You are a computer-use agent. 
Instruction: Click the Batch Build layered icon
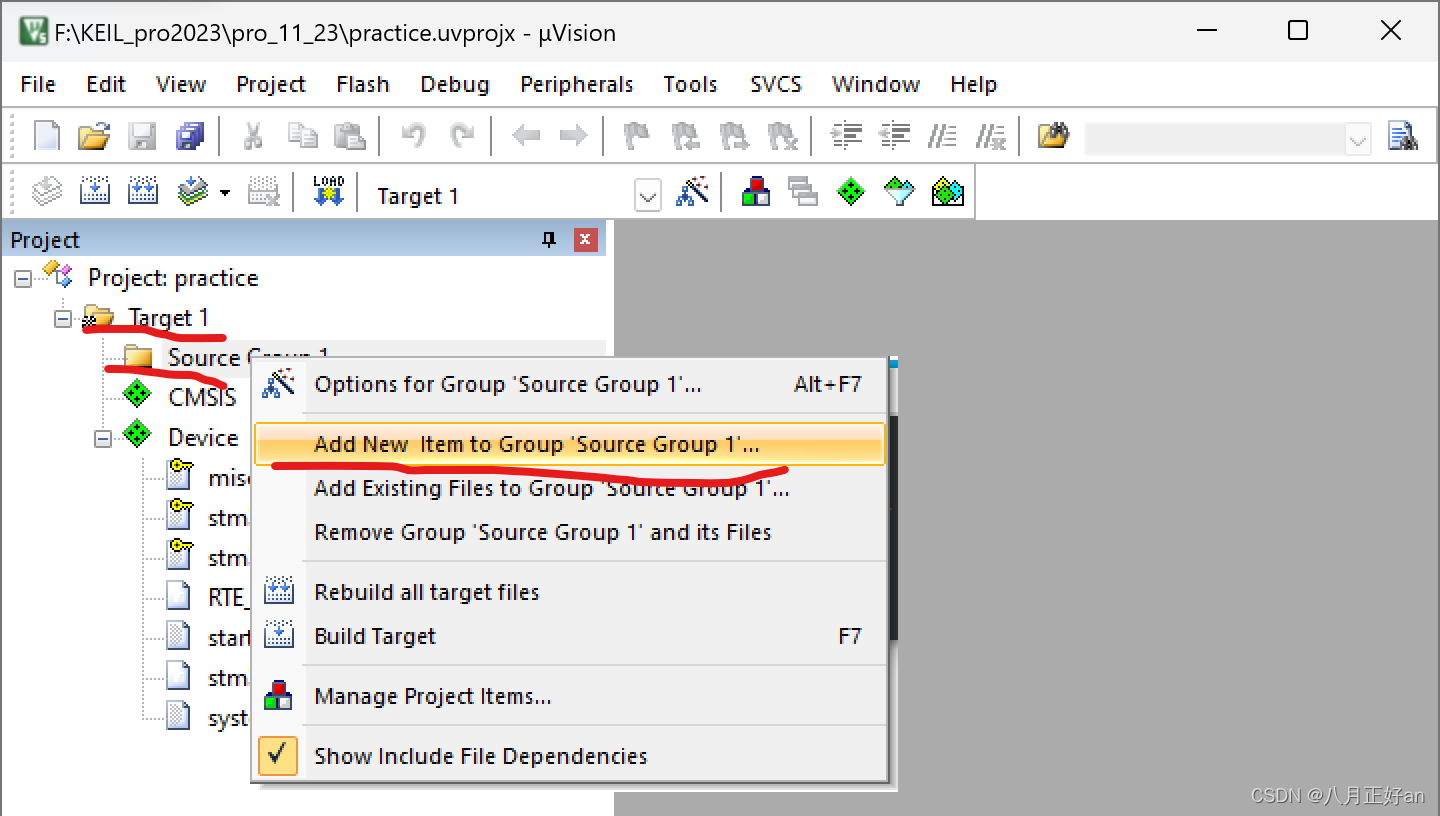(x=192, y=191)
